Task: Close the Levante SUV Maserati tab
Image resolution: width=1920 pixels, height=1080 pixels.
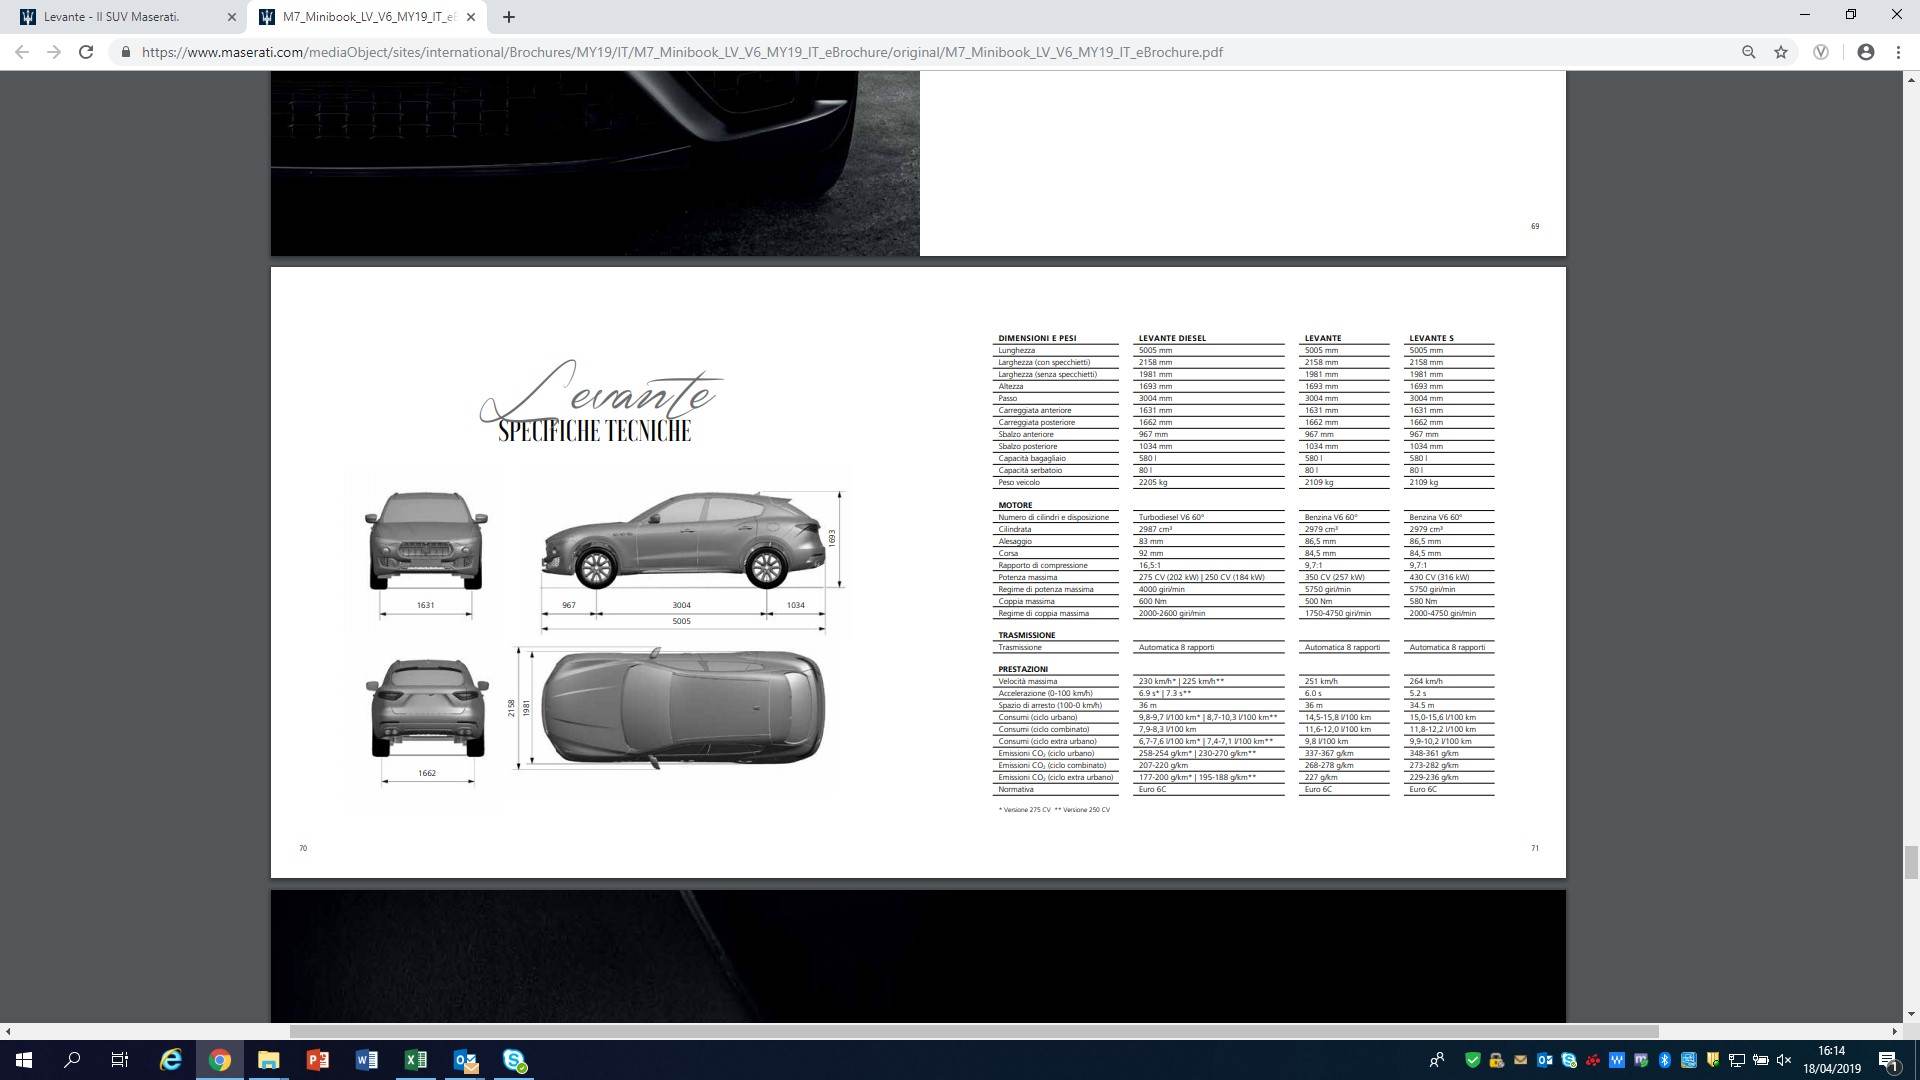Action: point(231,17)
